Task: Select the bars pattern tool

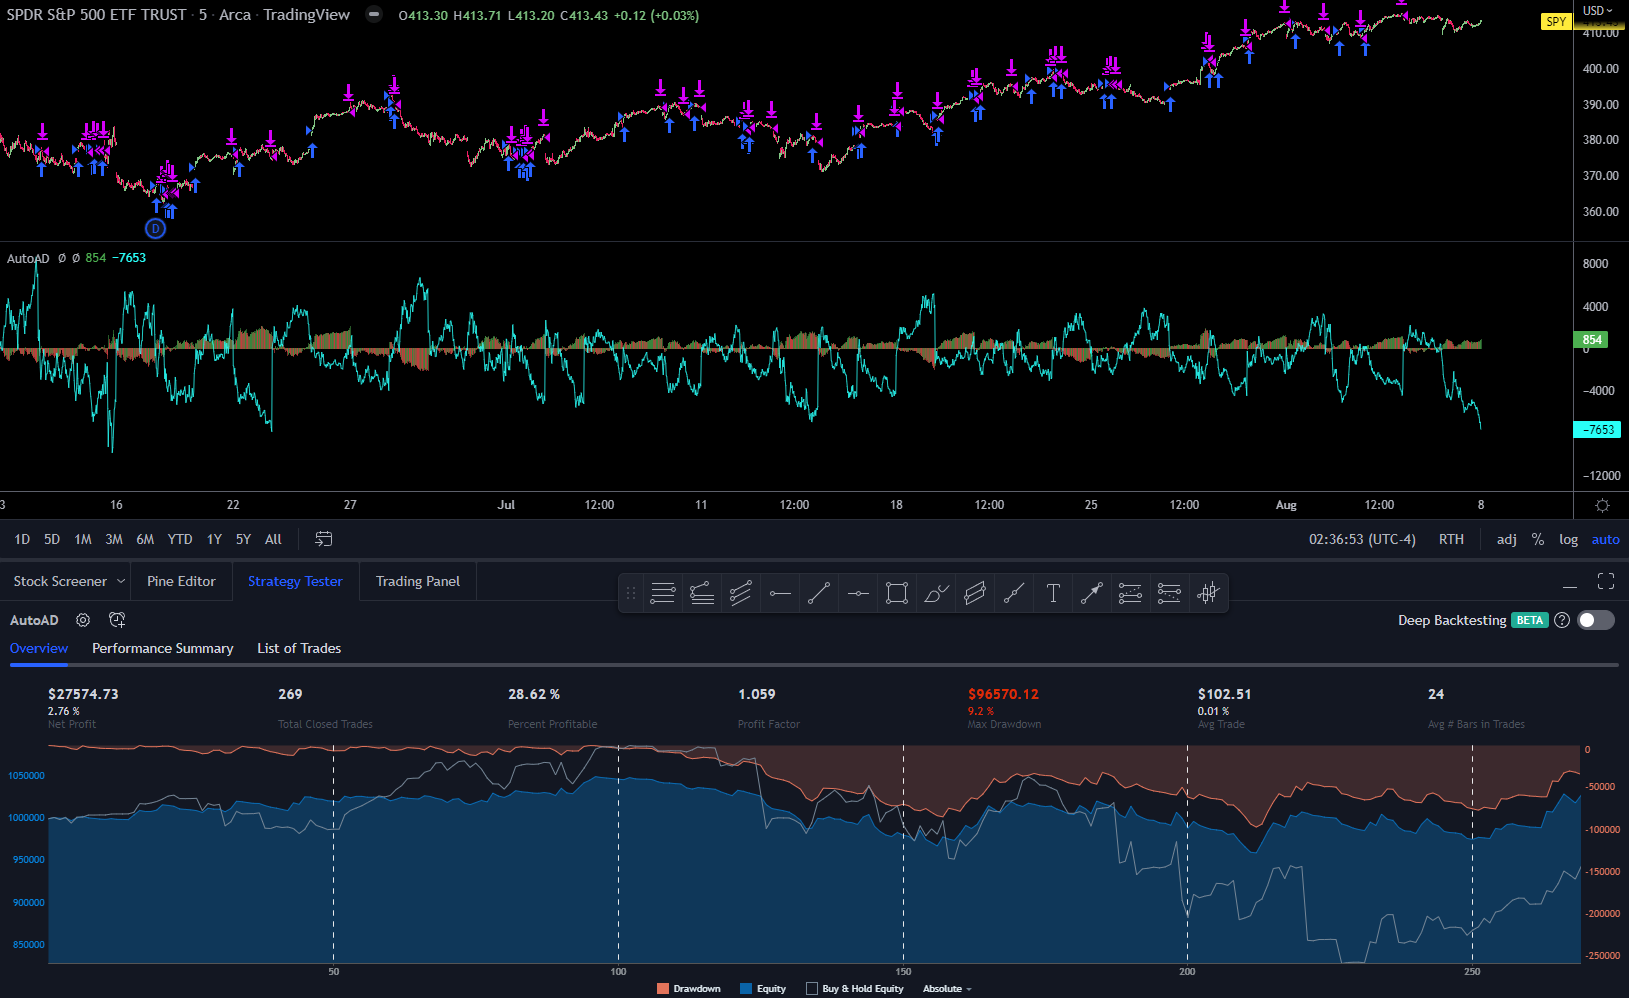Action: point(1208,594)
